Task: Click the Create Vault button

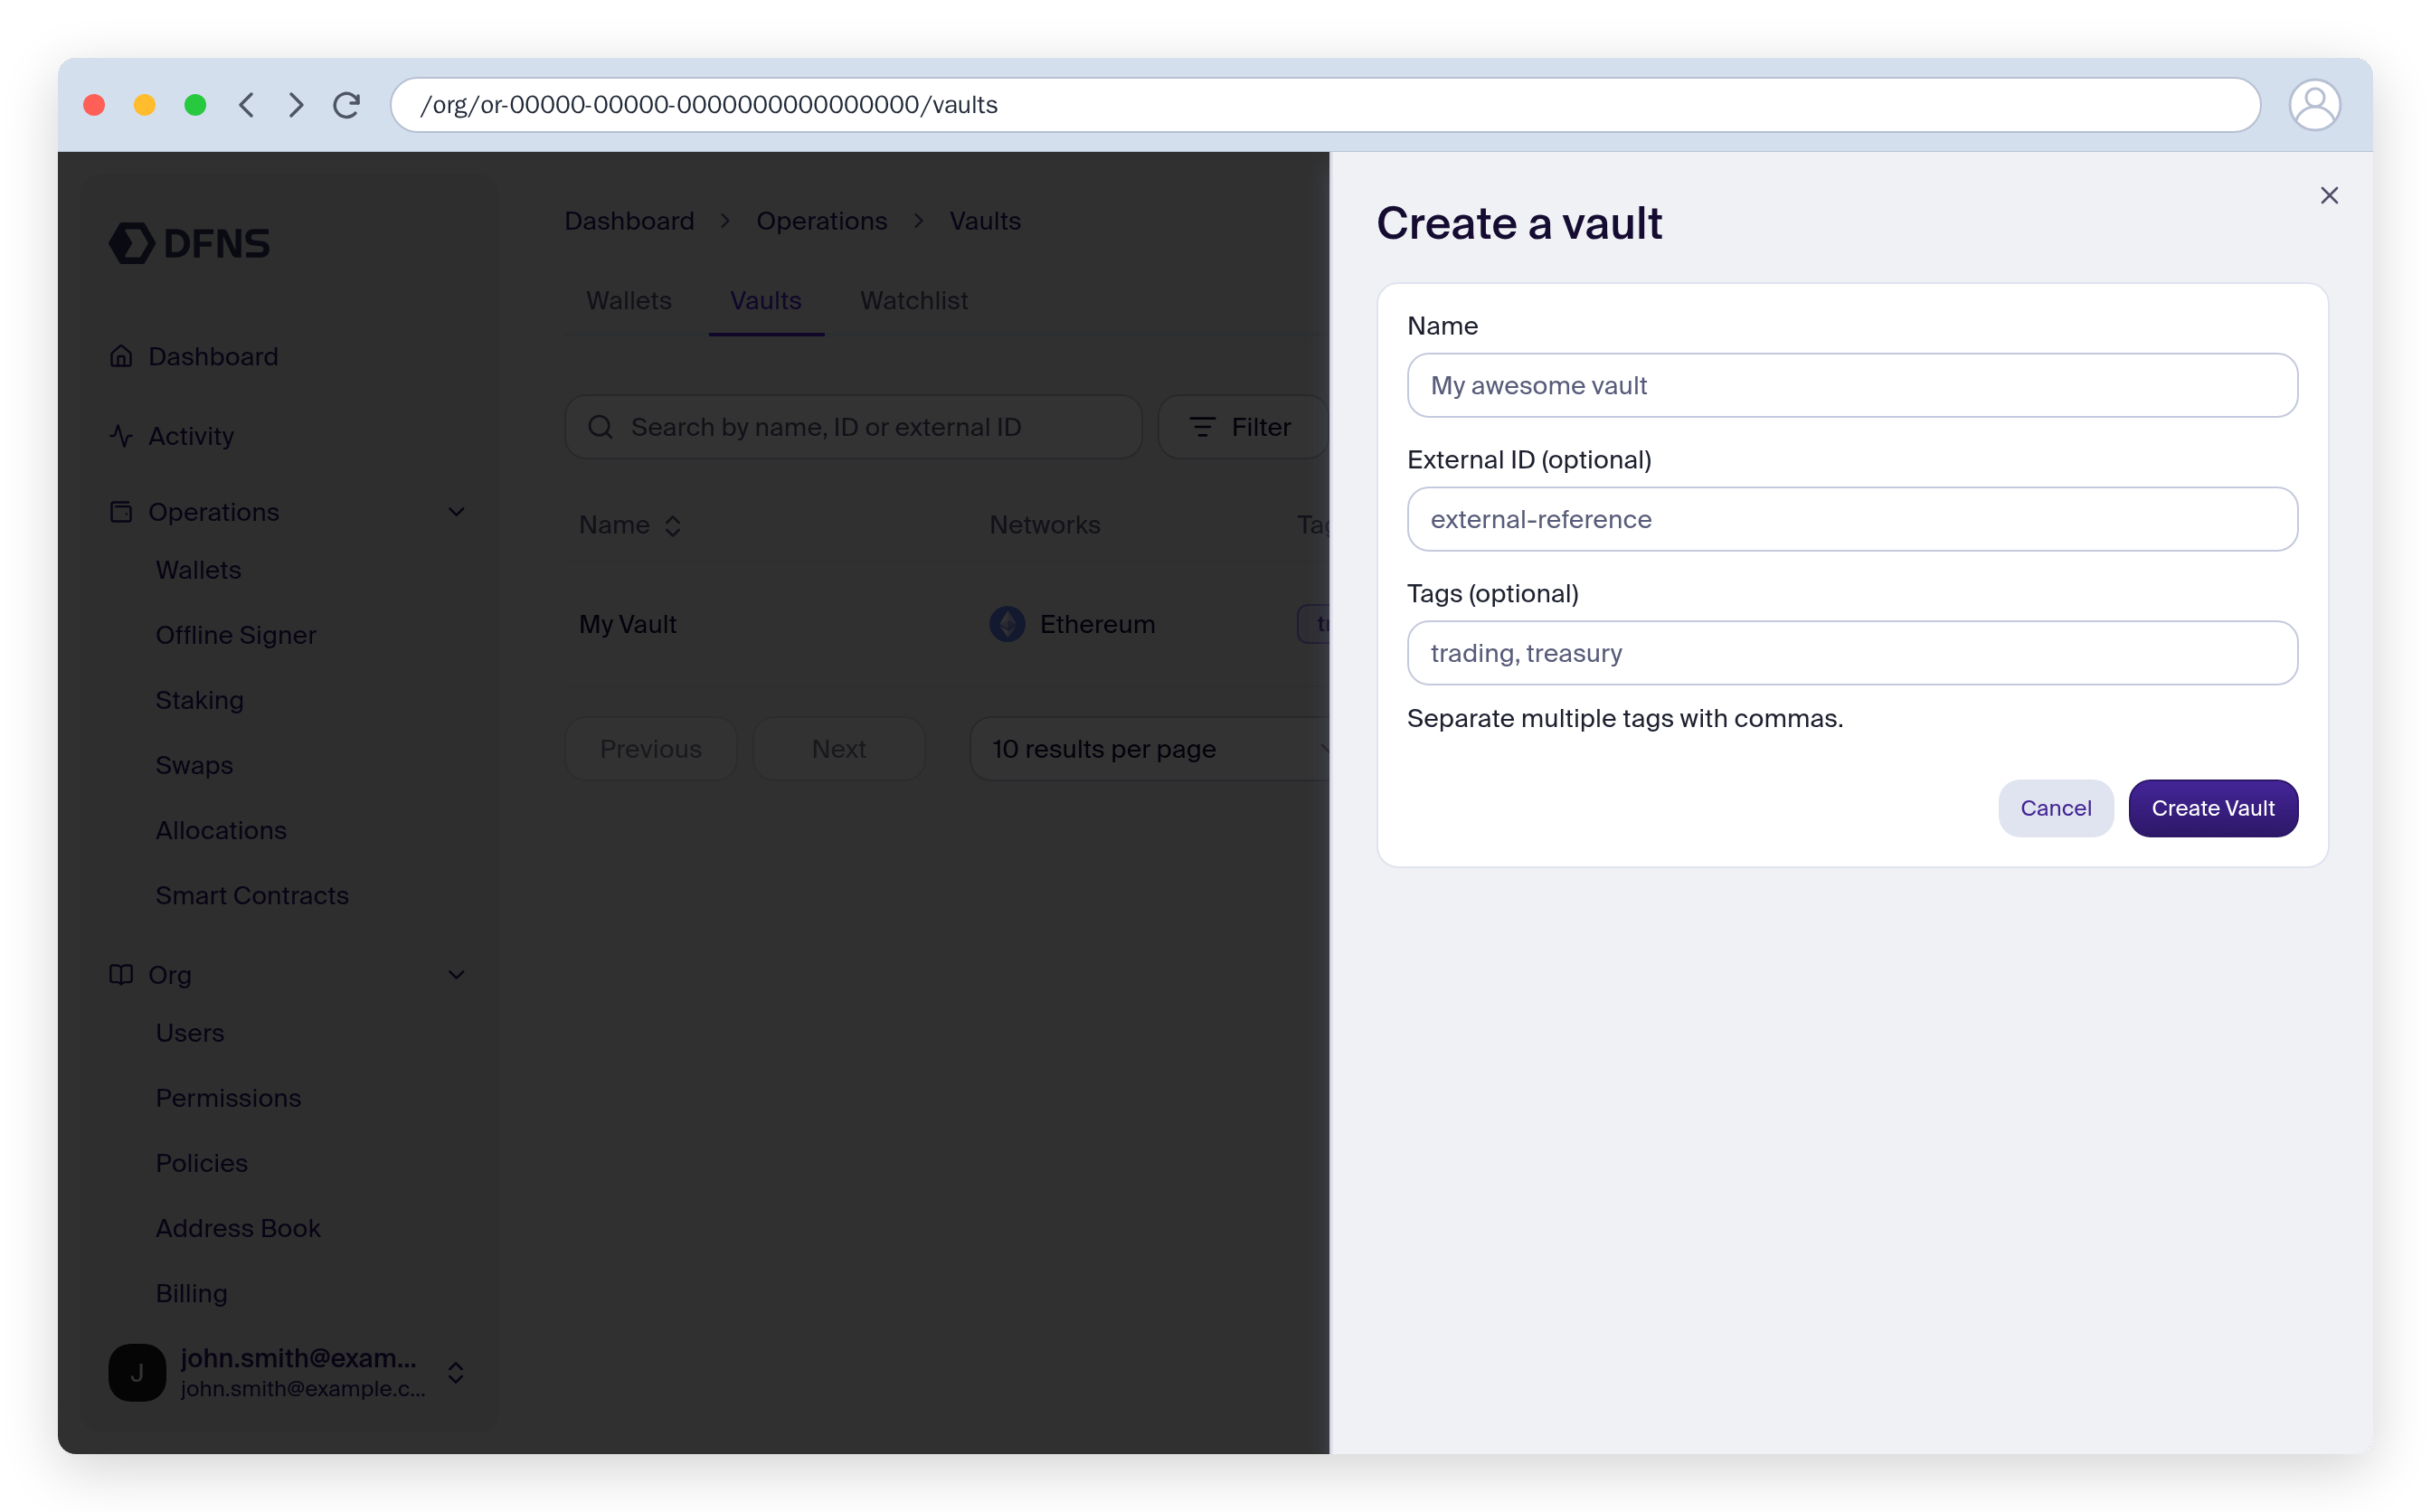Action: point(2212,808)
